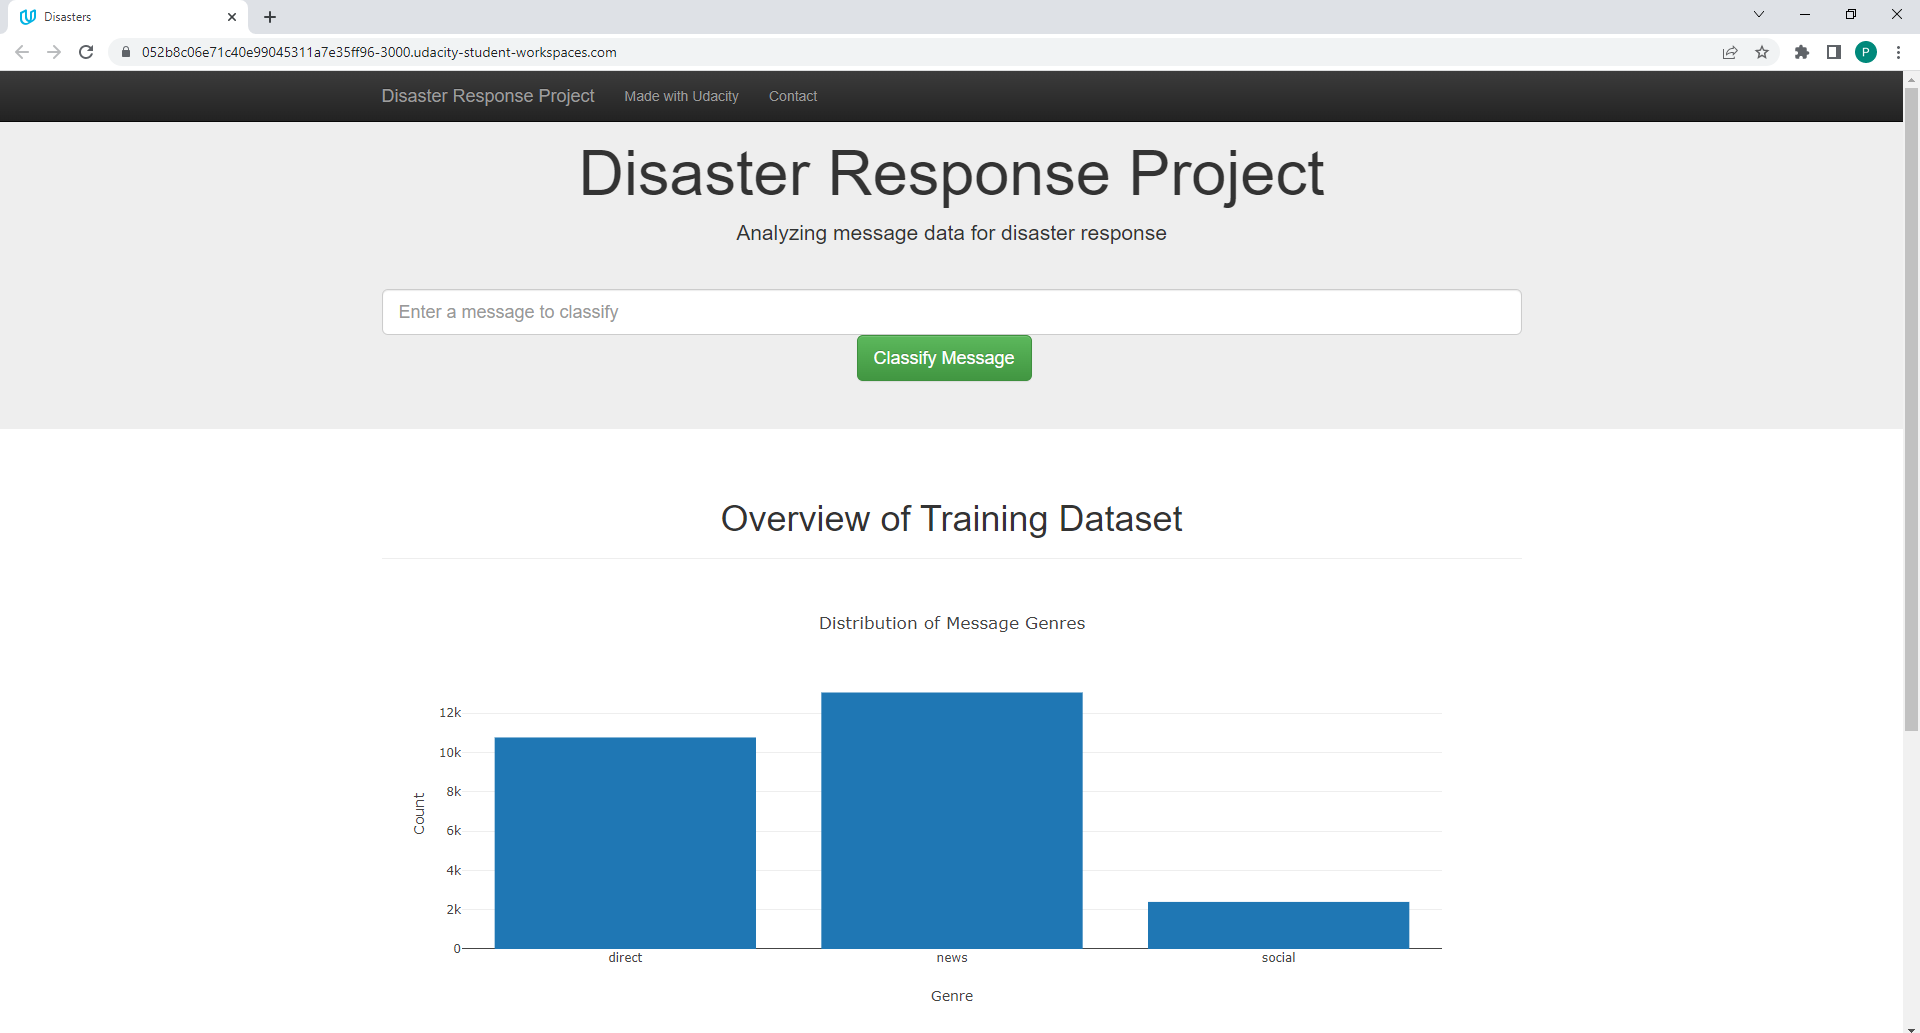Open the Contact nav link
The image size is (1920, 1033).
(793, 96)
